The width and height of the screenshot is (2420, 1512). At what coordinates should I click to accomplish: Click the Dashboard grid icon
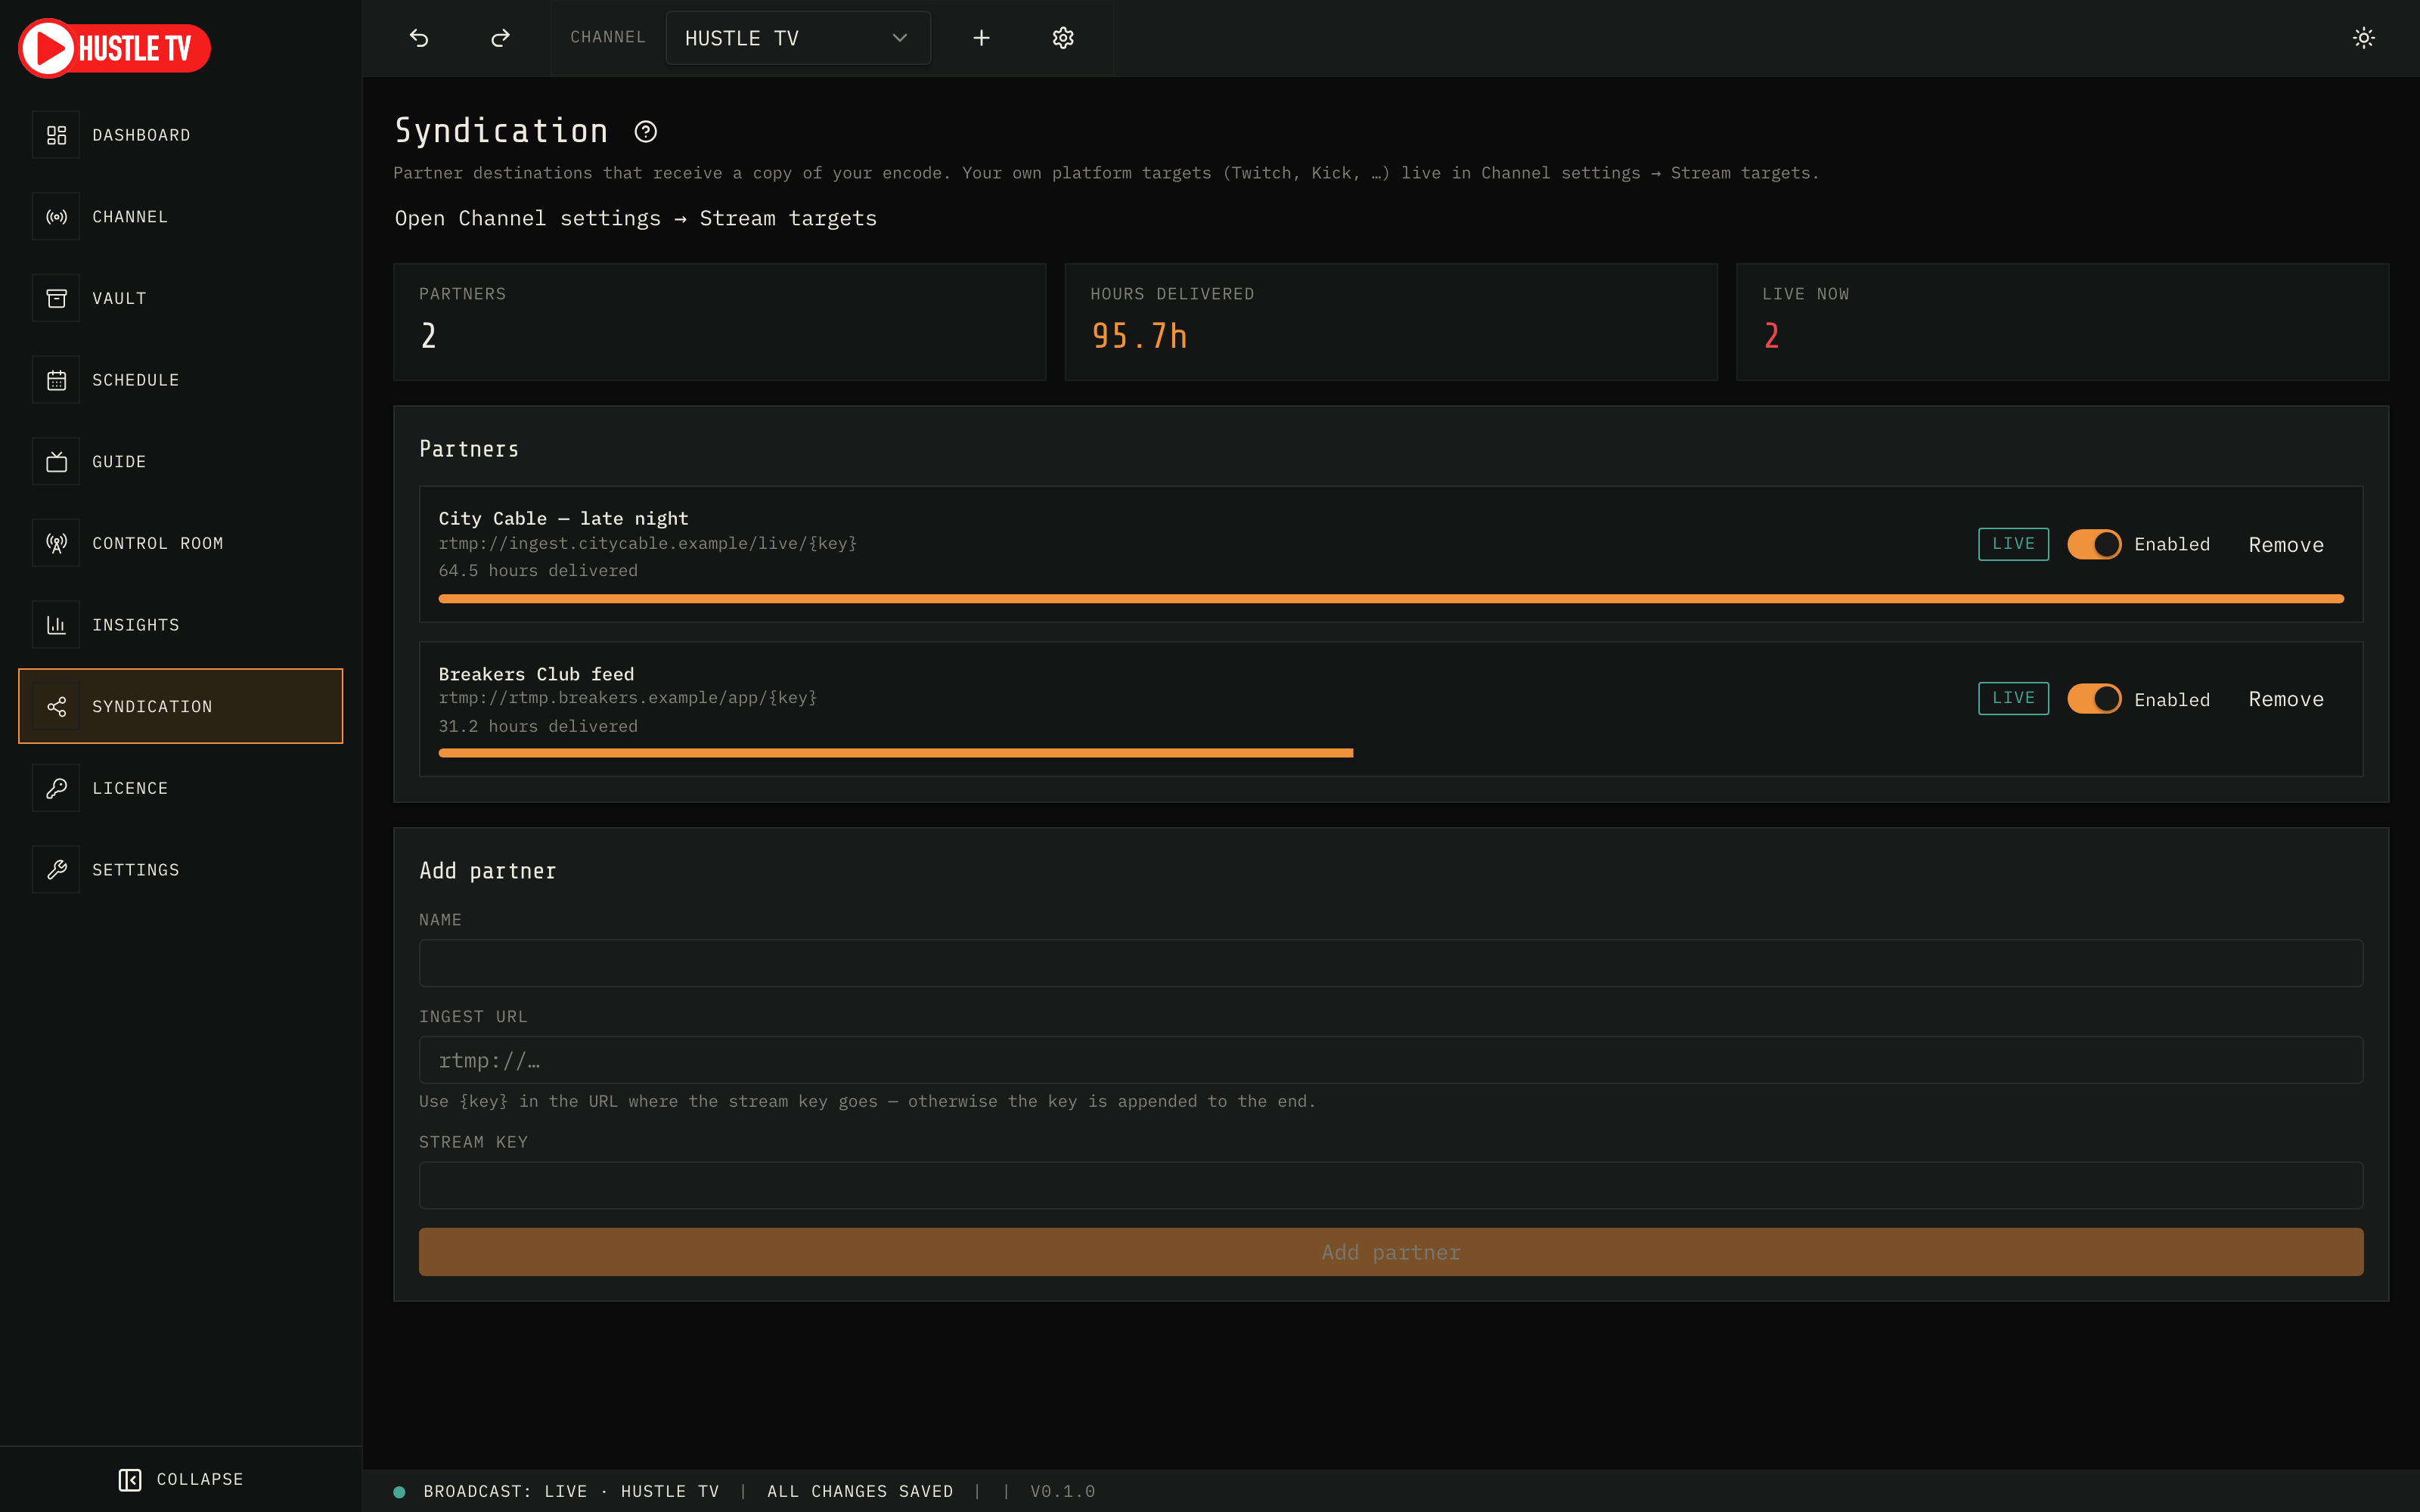point(56,135)
